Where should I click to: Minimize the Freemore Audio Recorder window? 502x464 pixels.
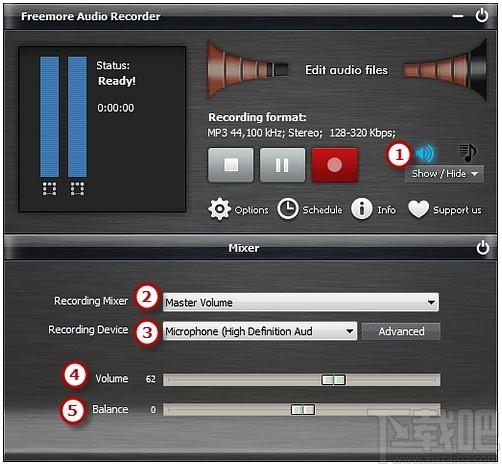coord(458,16)
